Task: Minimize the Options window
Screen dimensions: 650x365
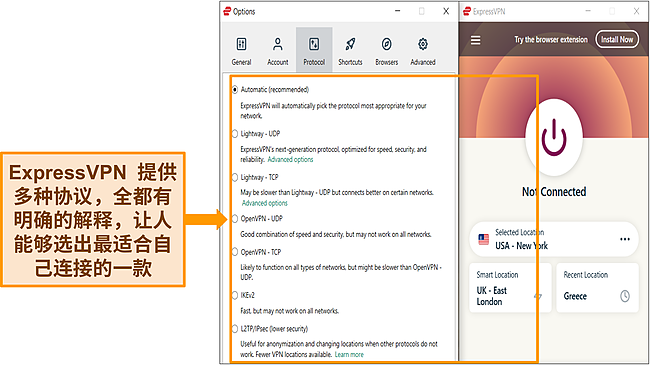Action: pyautogui.click(x=398, y=11)
